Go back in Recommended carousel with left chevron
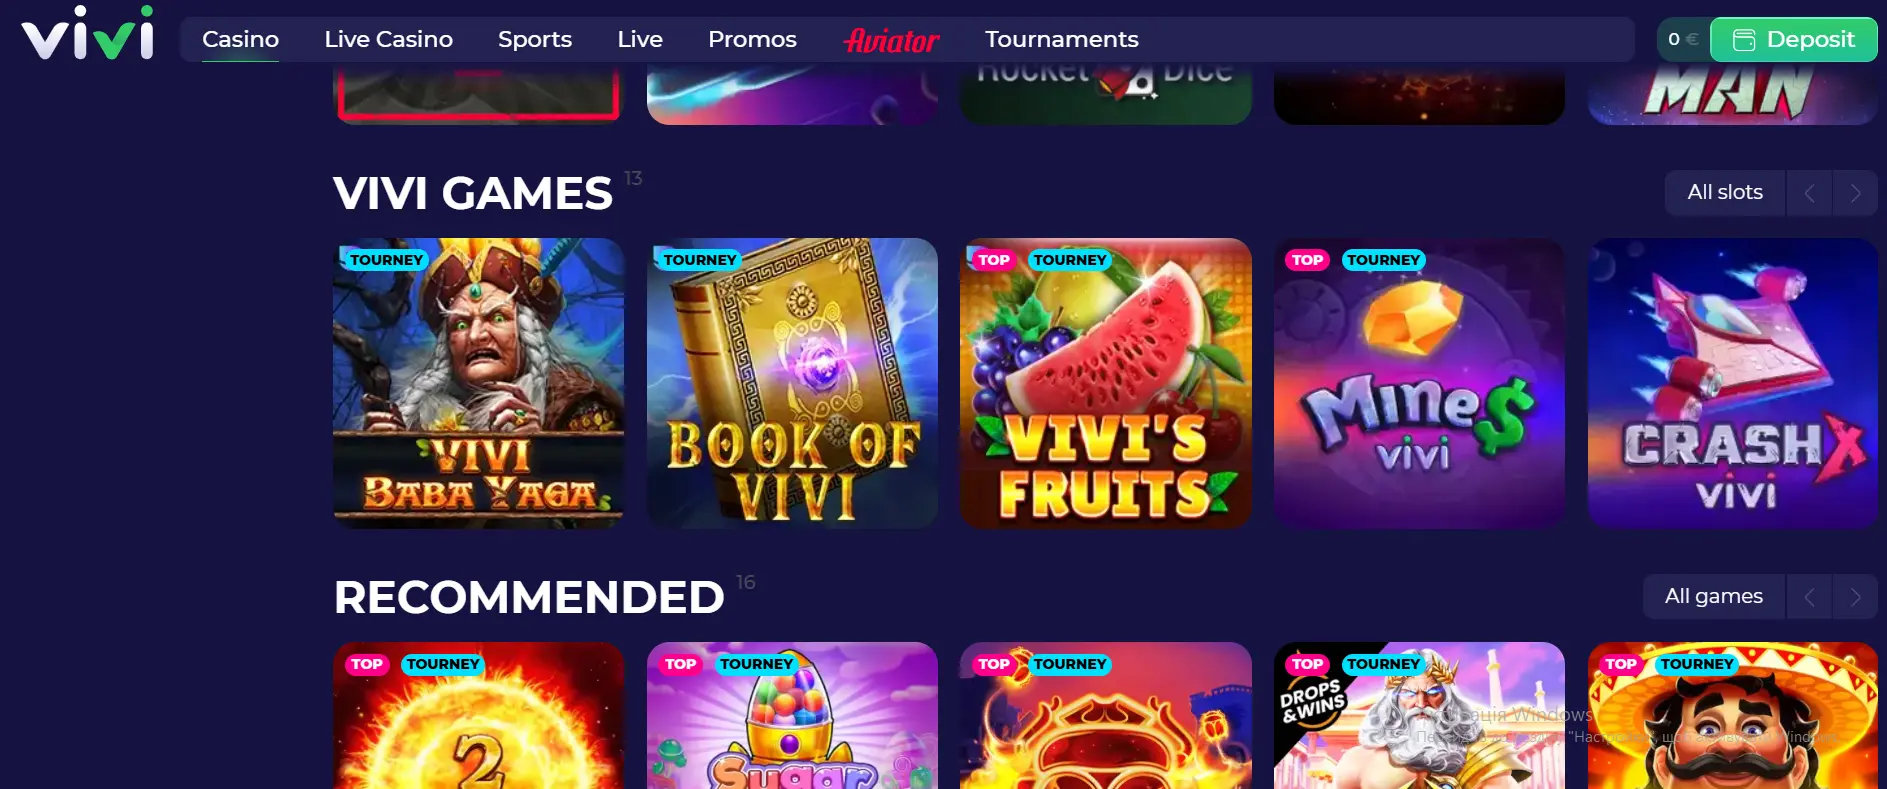 [1809, 597]
